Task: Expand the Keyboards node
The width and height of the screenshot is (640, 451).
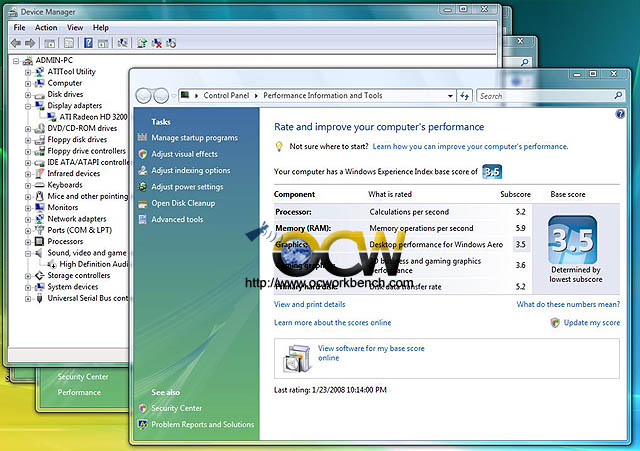Action: 28,186
